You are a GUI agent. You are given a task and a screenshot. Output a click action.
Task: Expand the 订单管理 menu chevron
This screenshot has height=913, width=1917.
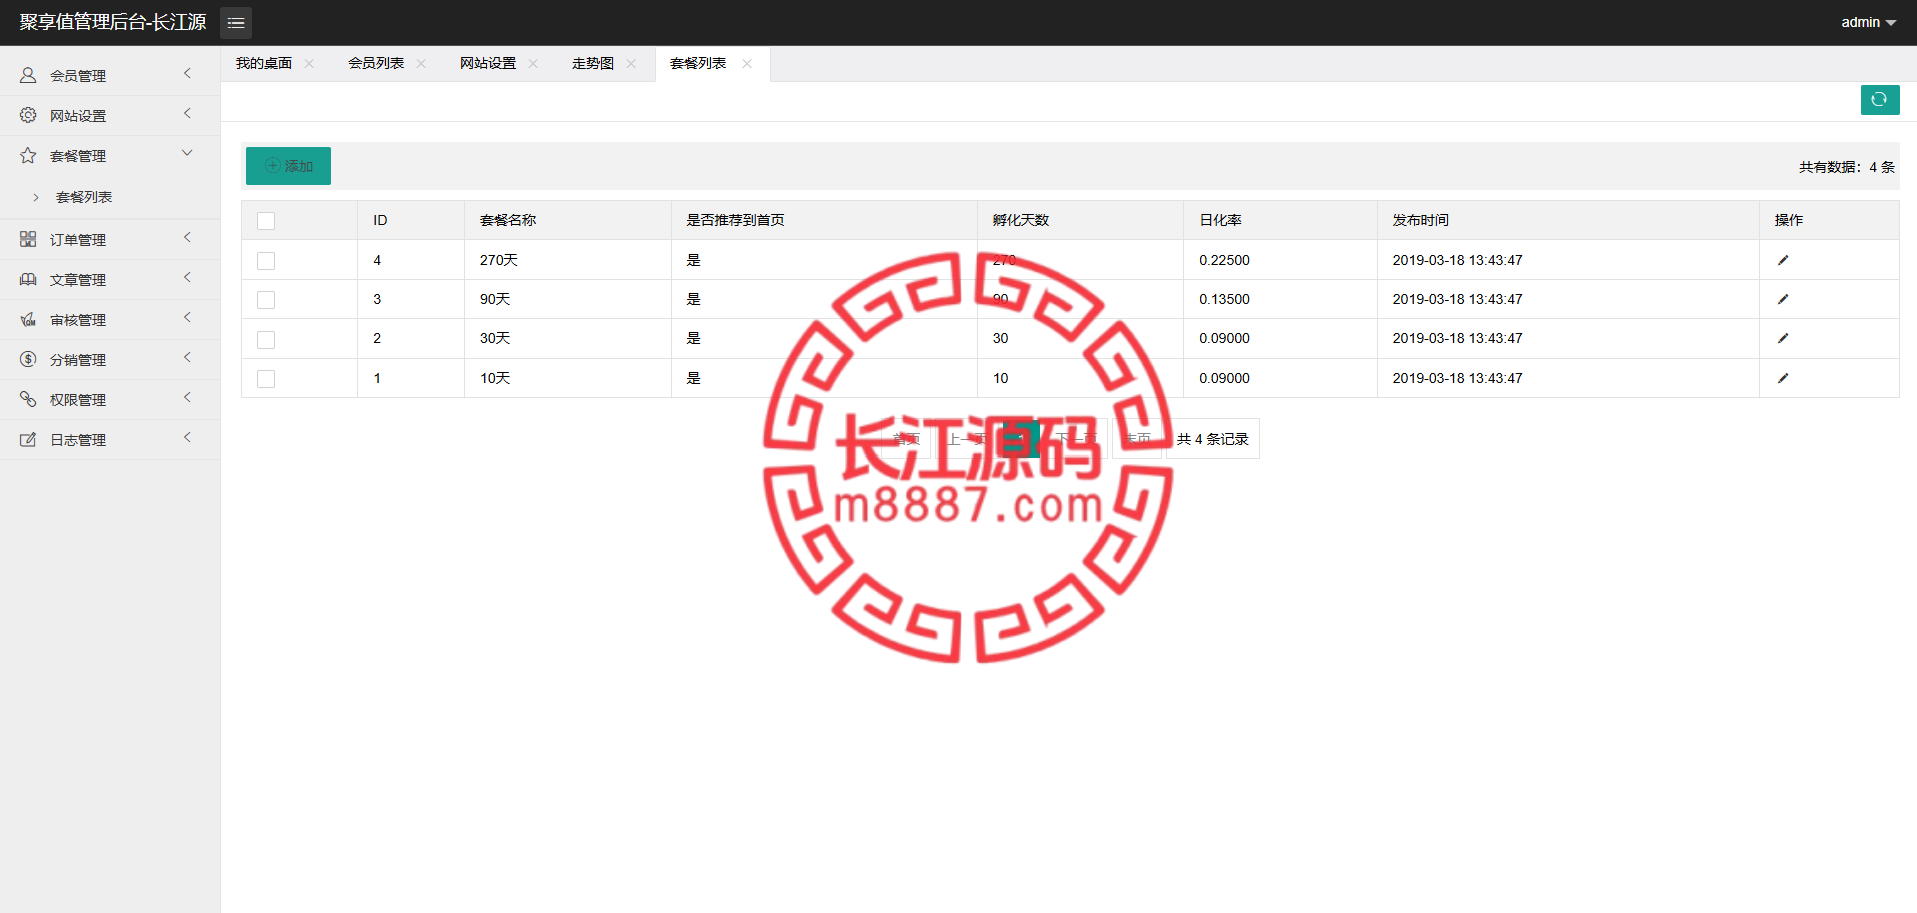[187, 238]
